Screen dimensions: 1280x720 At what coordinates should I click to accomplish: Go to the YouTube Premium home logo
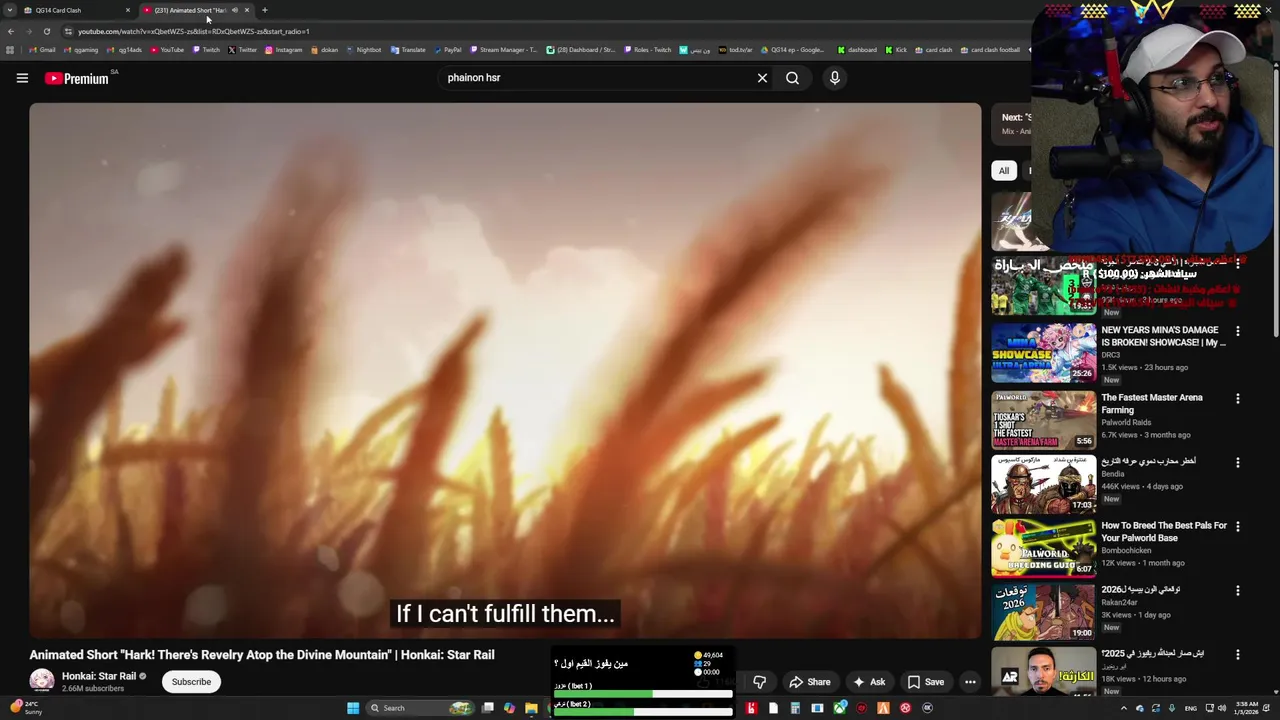click(x=78, y=78)
